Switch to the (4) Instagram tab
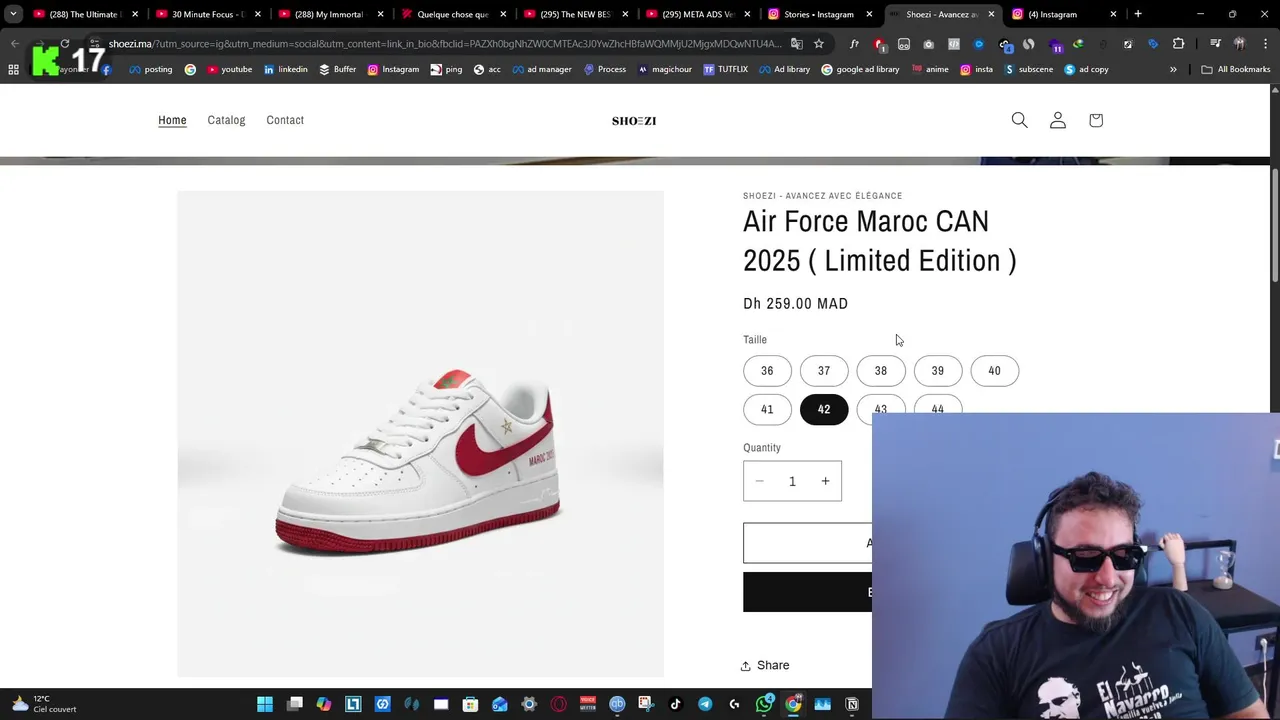Image resolution: width=1280 pixels, height=720 pixels. [x=1063, y=14]
